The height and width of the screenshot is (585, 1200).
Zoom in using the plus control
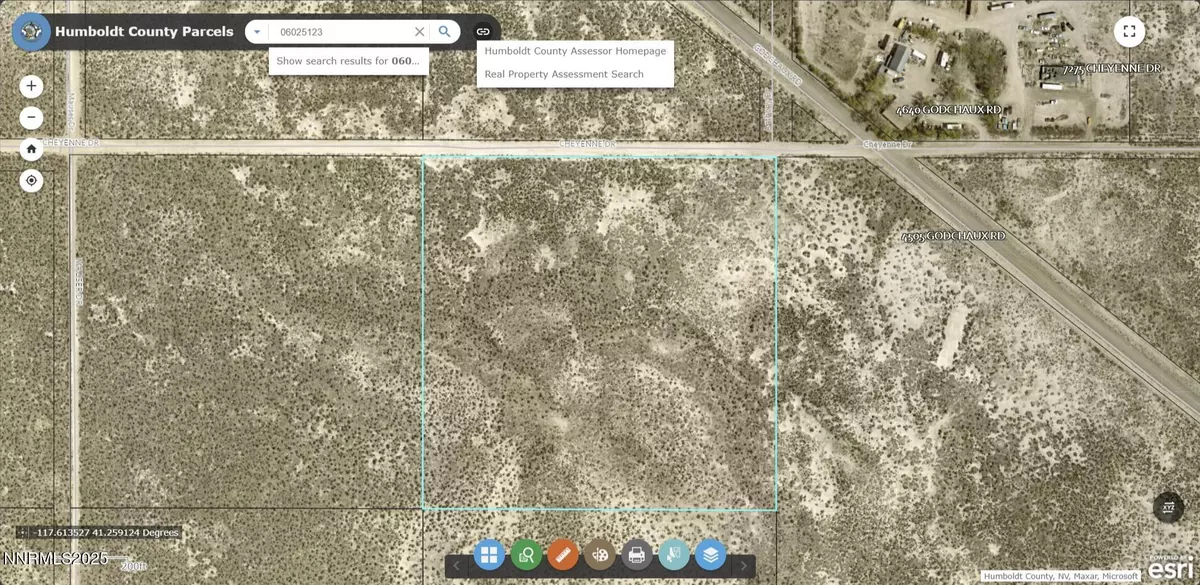pos(31,85)
